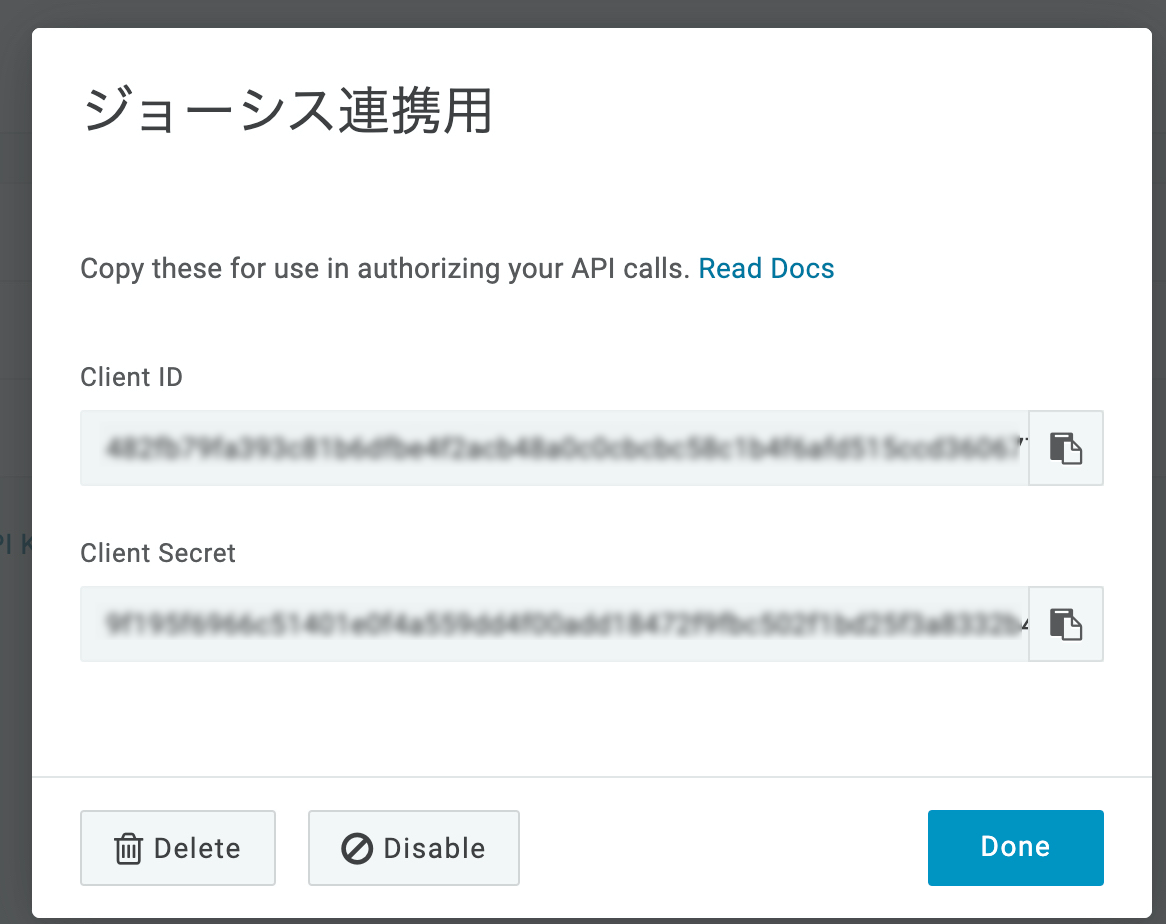Click the dimmed backdrop left of the dialog
The image size is (1166, 924).
[15, 700]
